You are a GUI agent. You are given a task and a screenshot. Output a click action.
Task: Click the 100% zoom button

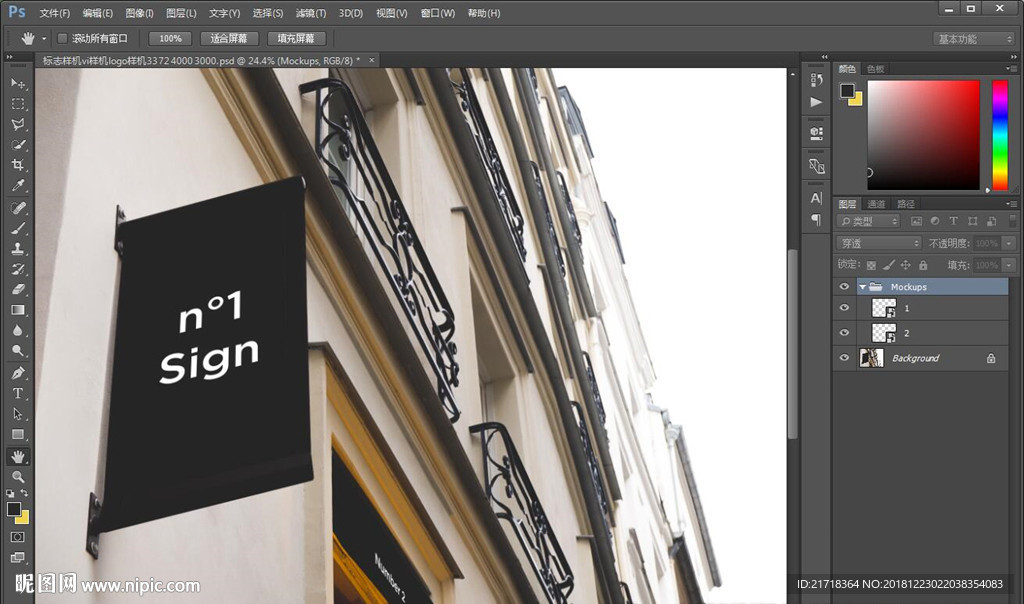coord(170,38)
